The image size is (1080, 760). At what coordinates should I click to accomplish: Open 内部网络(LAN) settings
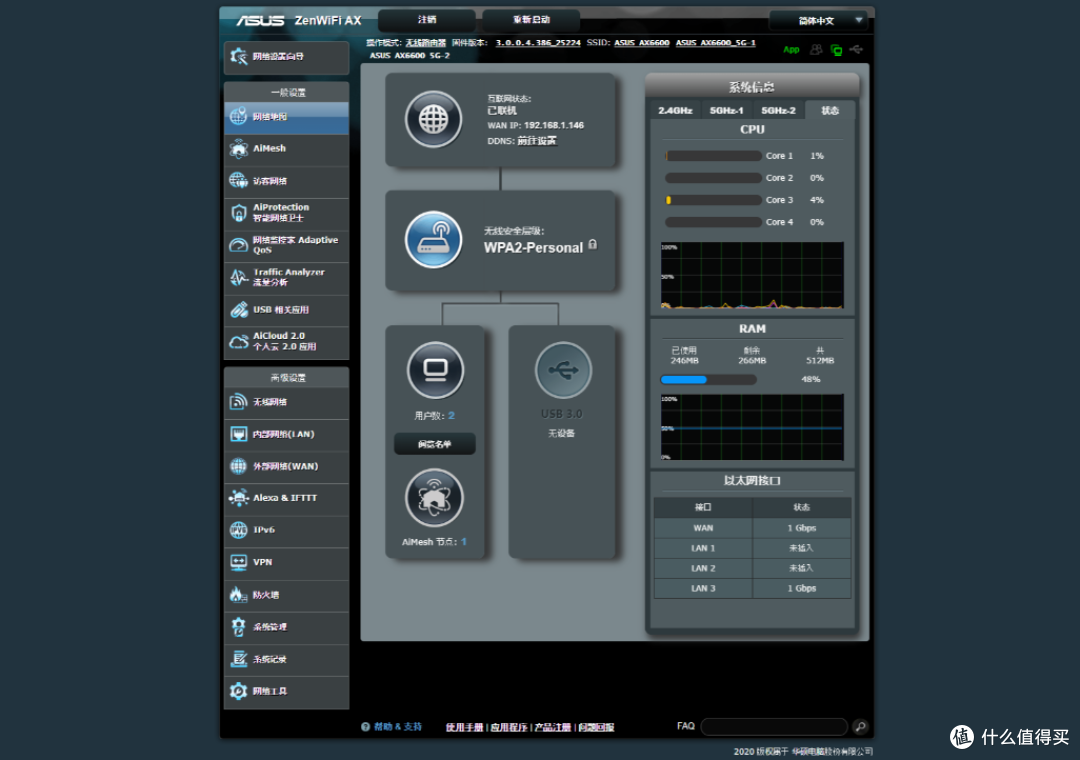(x=286, y=435)
